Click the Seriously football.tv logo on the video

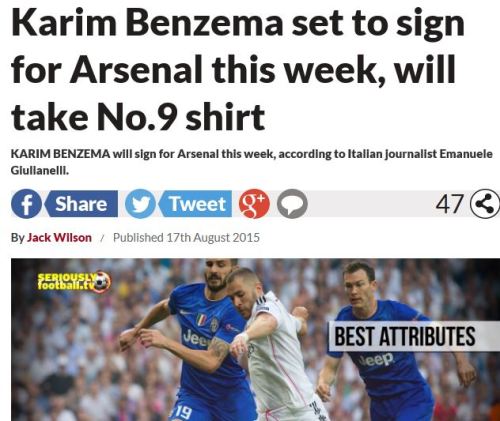coord(74,282)
